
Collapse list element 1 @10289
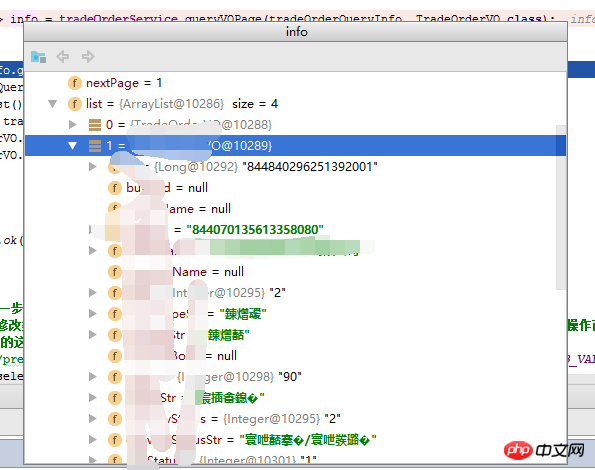point(72,146)
